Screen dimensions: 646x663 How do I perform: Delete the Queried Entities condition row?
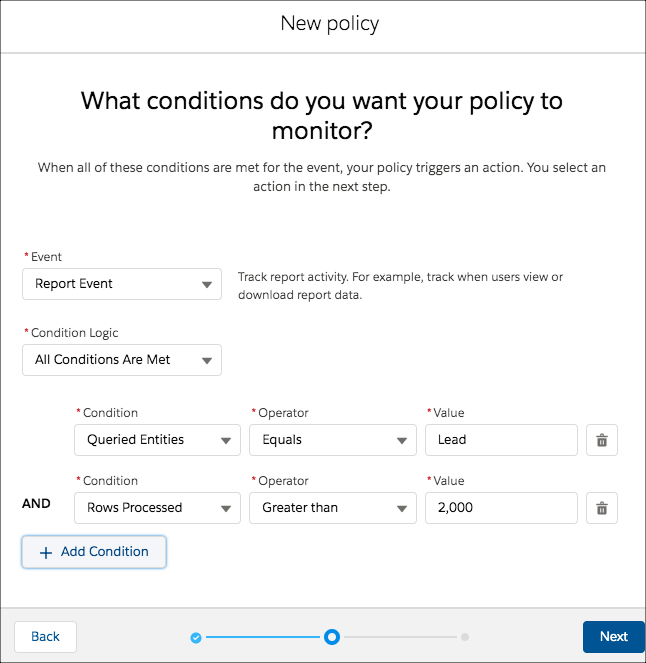click(602, 440)
